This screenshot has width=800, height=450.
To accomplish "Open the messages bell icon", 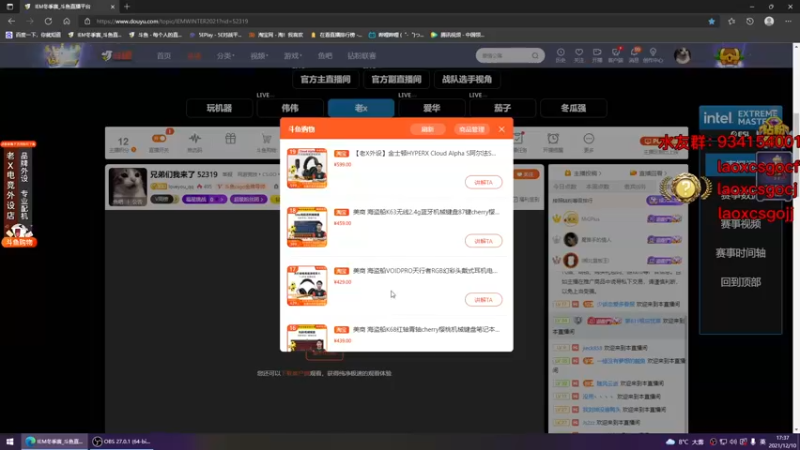I will click(634, 55).
